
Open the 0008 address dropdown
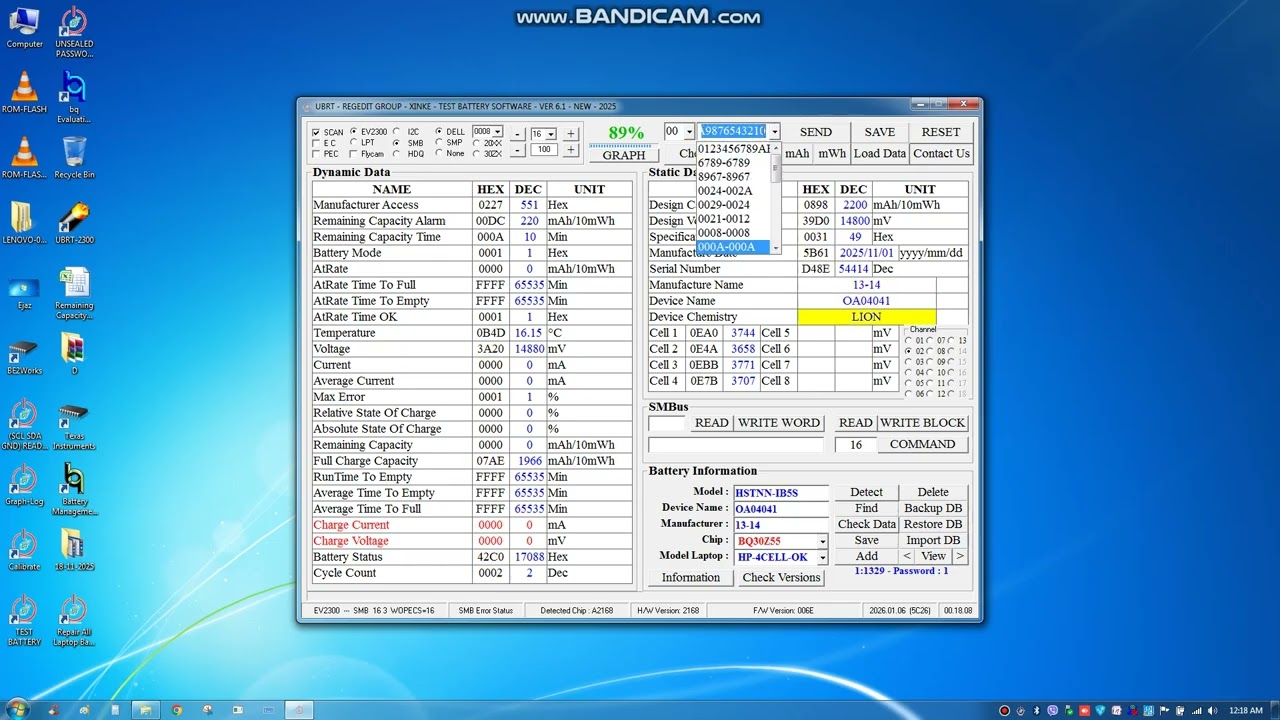click(x=498, y=132)
